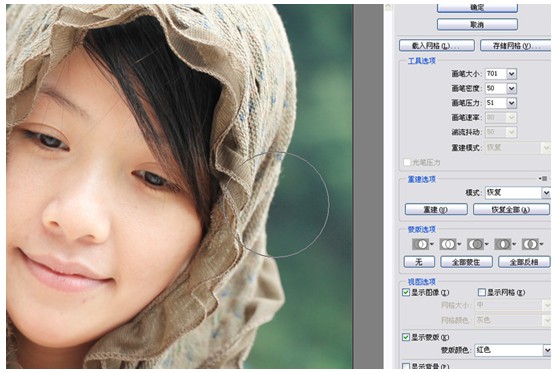Click the Replace Selection mask icon
This screenshot has height=372, width=557.
(x=422, y=244)
